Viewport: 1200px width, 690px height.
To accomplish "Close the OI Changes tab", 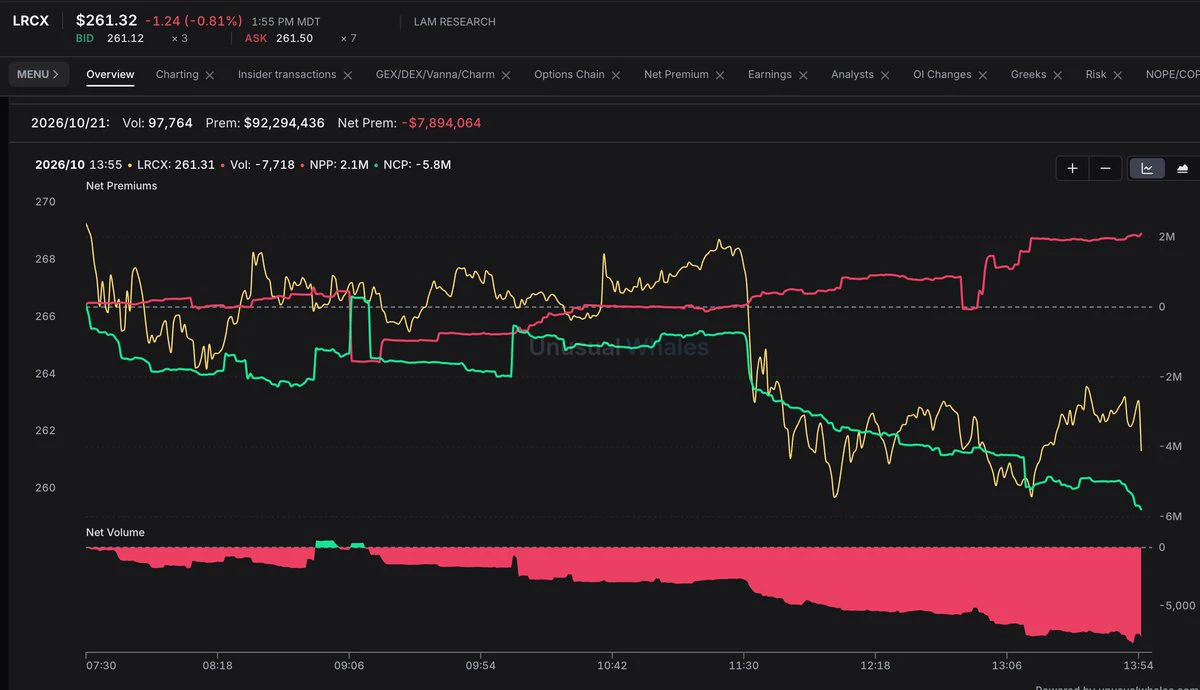I will 983,75.
